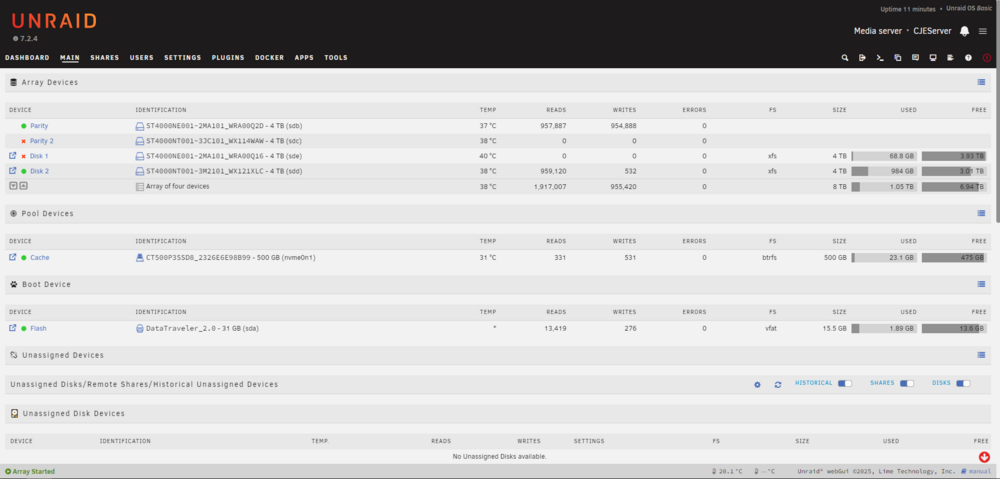1000x479 pixels.
Task: Click the CJEServer server name
Action: [x=932, y=31]
